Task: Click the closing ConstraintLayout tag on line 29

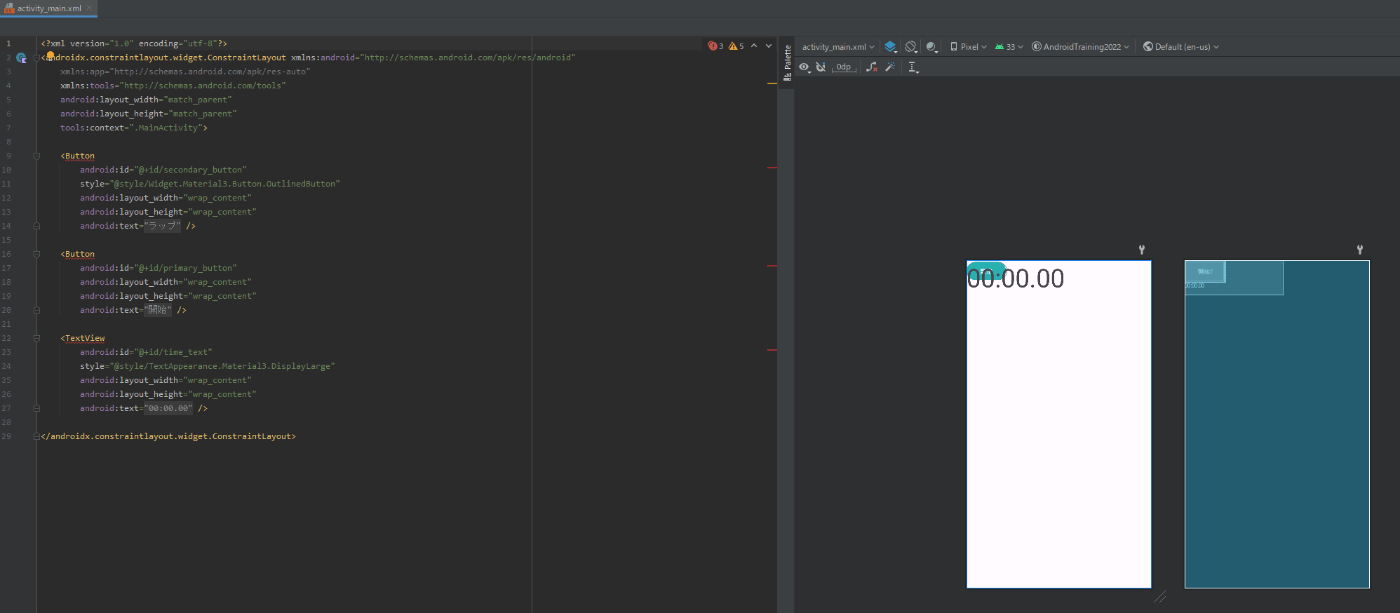Action: tap(168, 436)
